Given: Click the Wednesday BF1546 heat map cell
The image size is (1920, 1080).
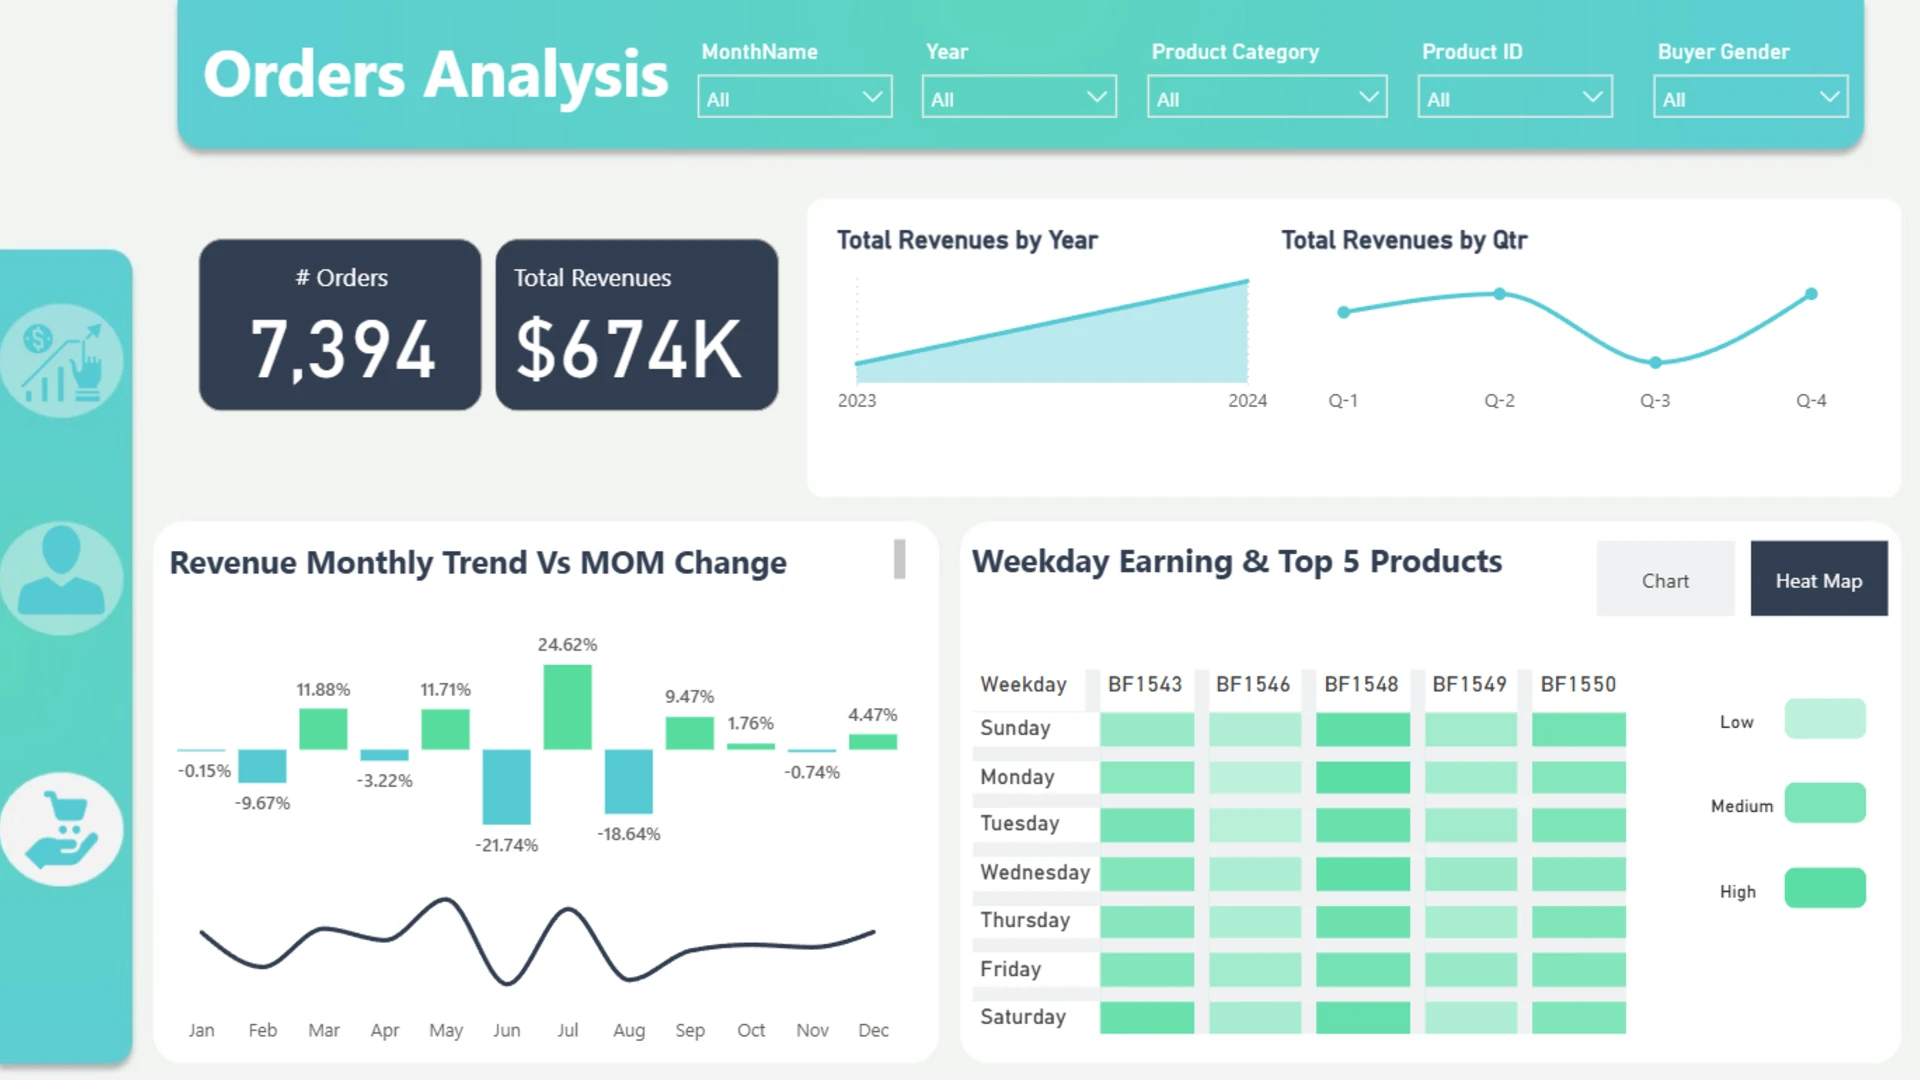Looking at the screenshot, I should tap(1255, 874).
